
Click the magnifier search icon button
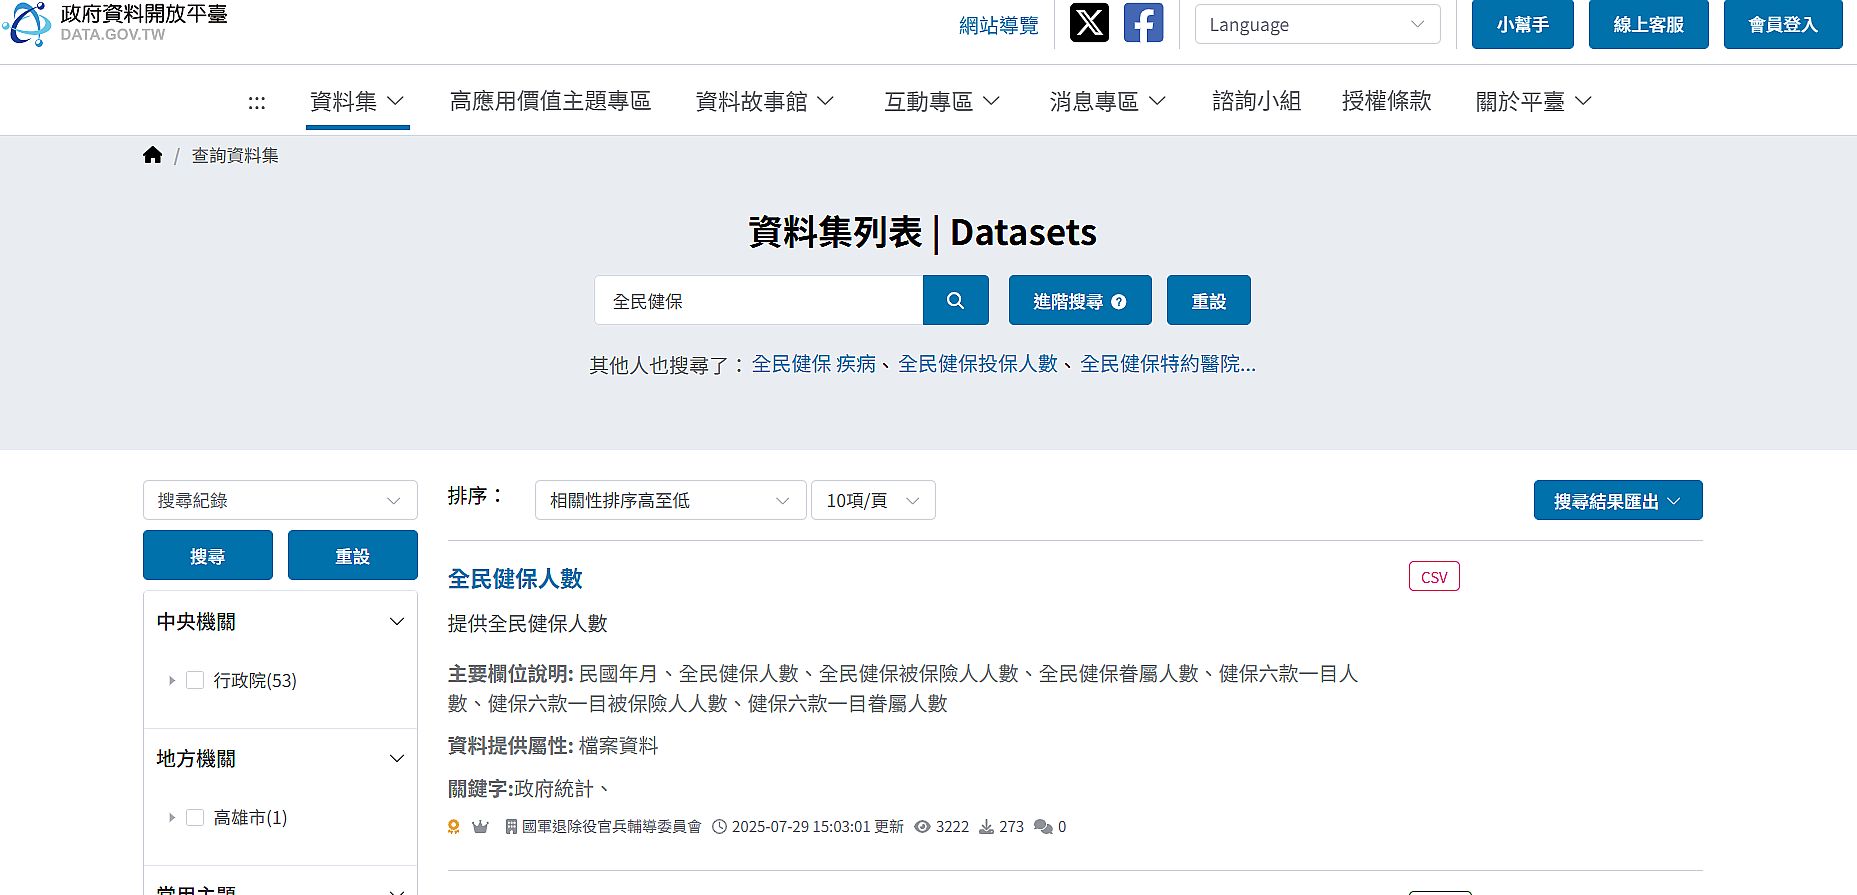pos(955,300)
